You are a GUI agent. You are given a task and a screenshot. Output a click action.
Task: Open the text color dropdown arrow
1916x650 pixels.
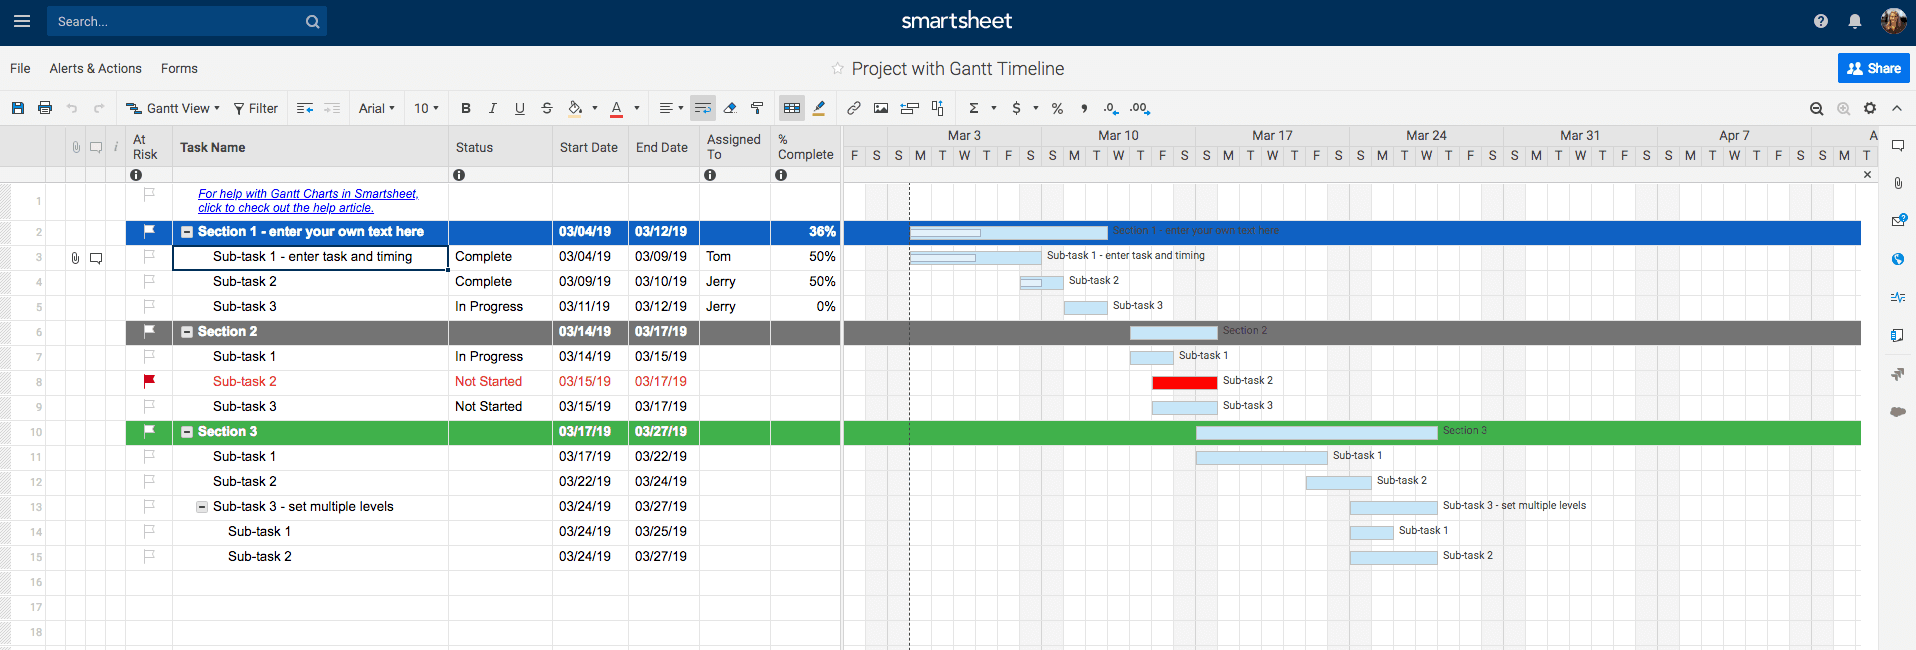click(637, 108)
